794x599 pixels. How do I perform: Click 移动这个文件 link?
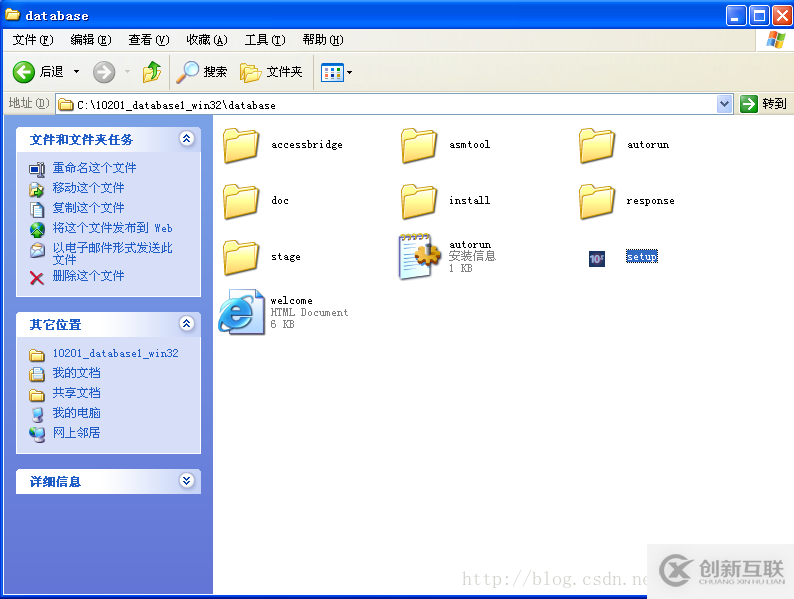[x=89, y=188]
